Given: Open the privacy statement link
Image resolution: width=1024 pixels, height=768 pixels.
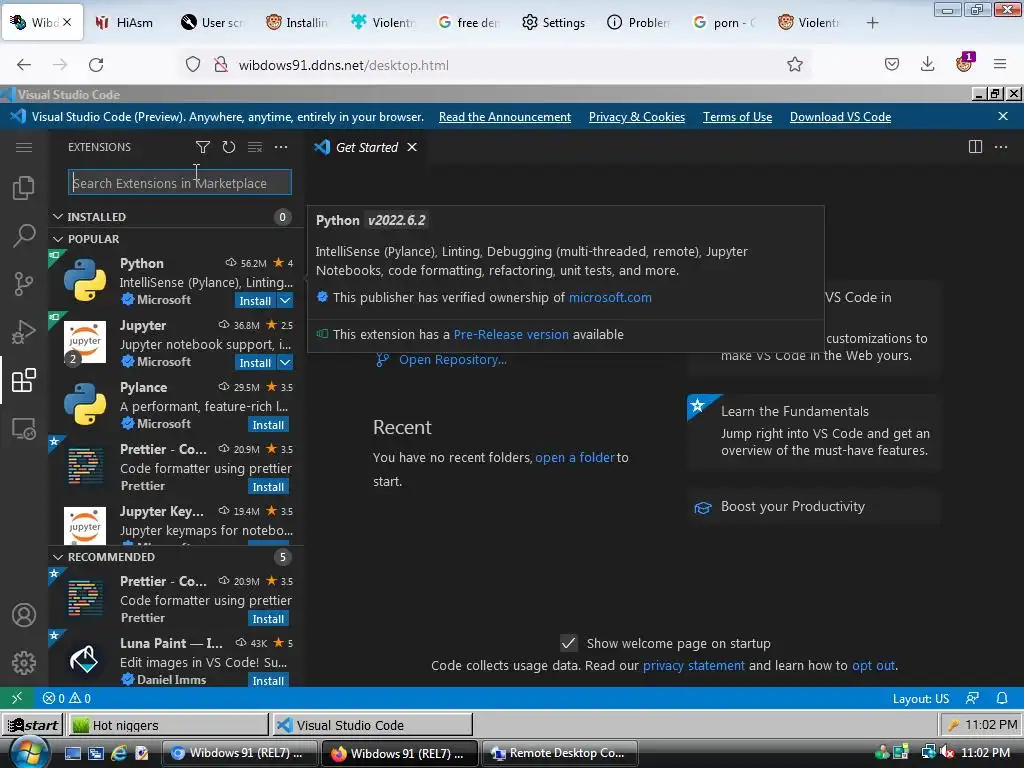Looking at the screenshot, I should pos(694,665).
